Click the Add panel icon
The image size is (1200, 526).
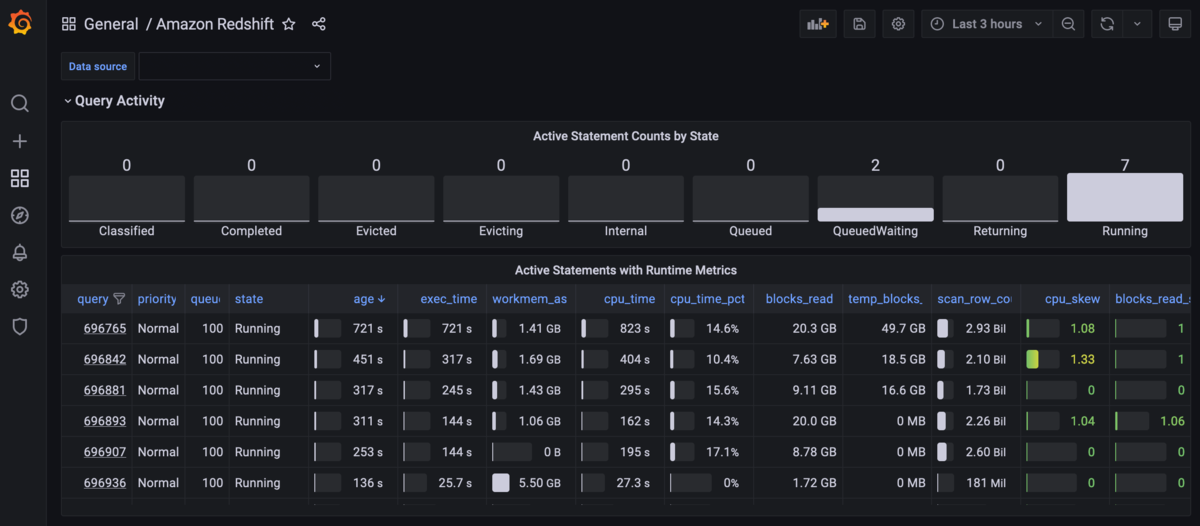tap(818, 24)
